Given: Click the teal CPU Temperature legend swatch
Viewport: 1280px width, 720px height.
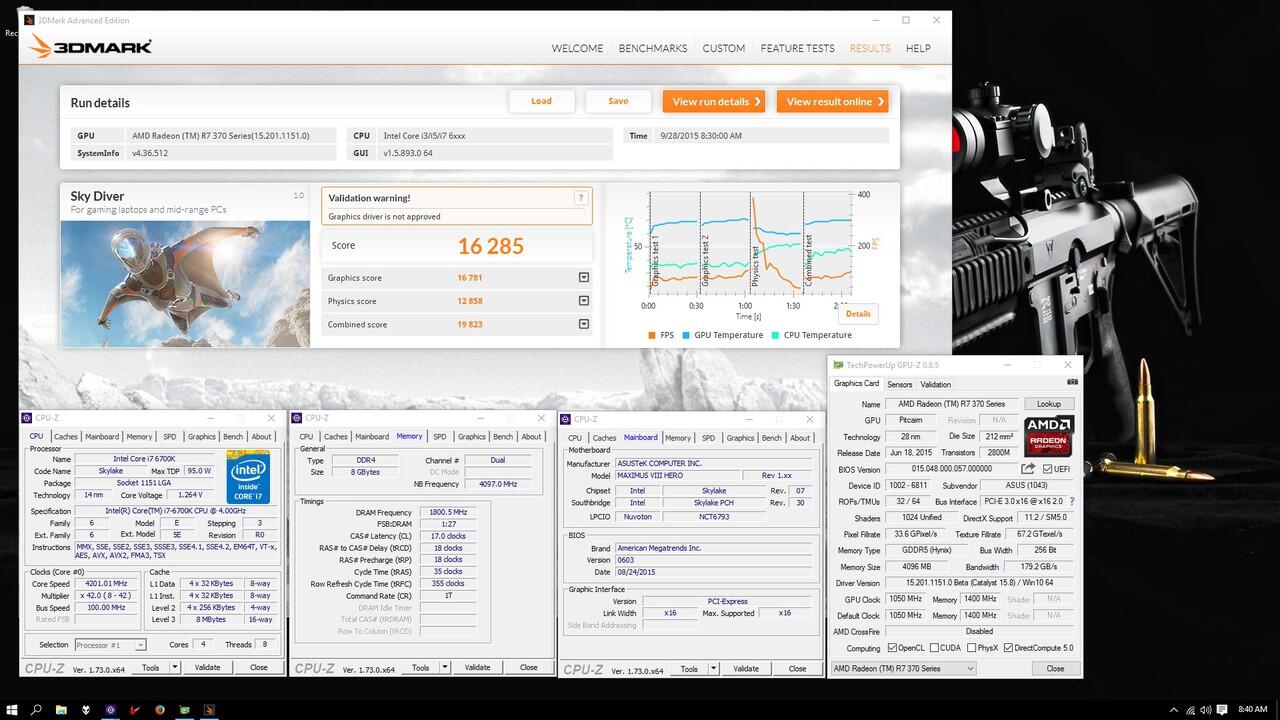Looking at the screenshot, I should coord(775,335).
